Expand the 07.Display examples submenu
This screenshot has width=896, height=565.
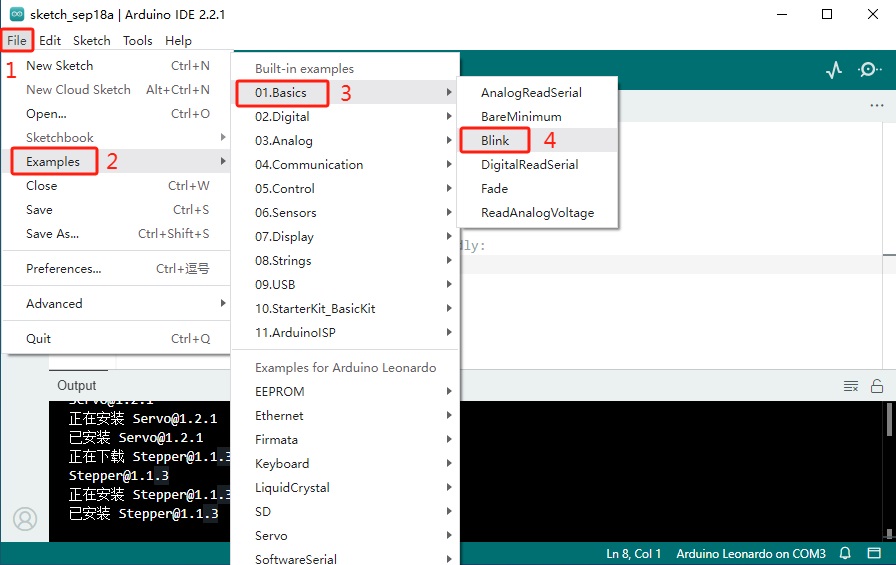coord(345,237)
